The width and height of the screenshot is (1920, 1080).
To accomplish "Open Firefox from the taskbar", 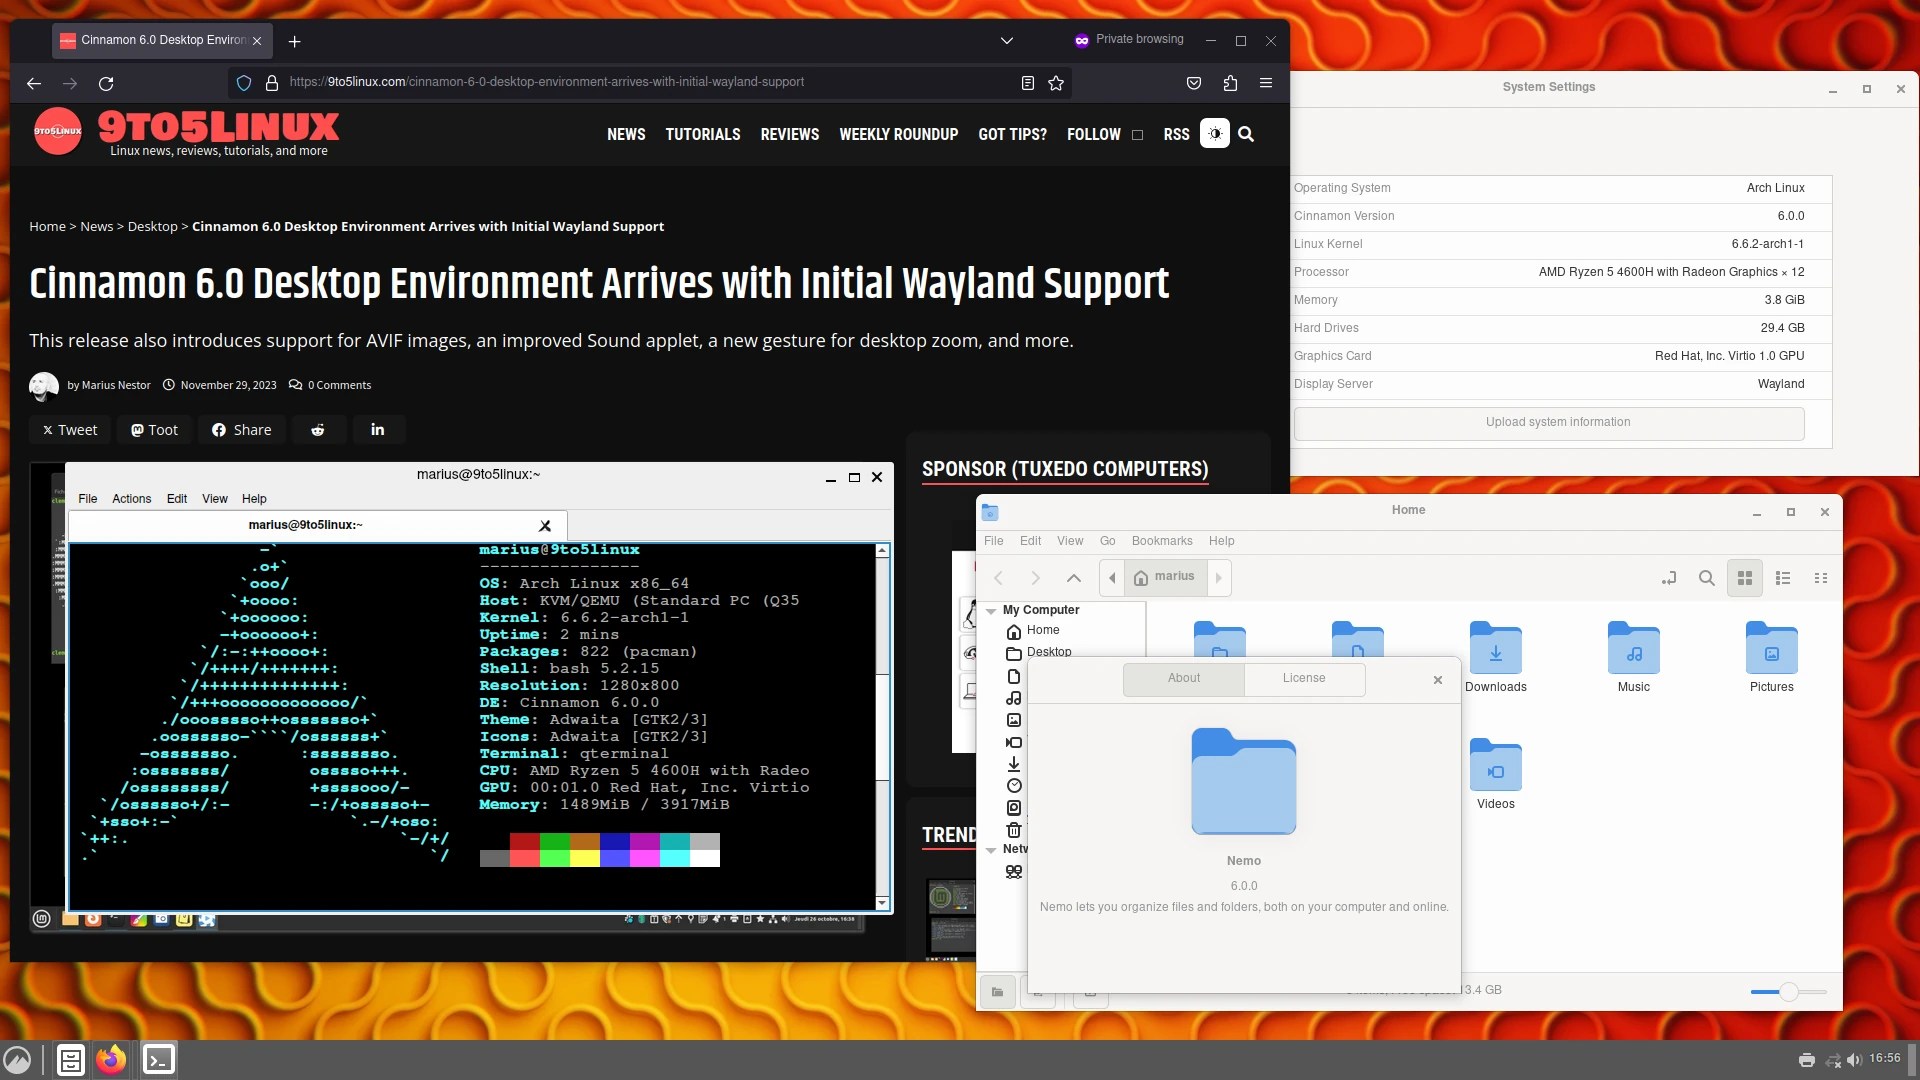I will coord(111,1059).
